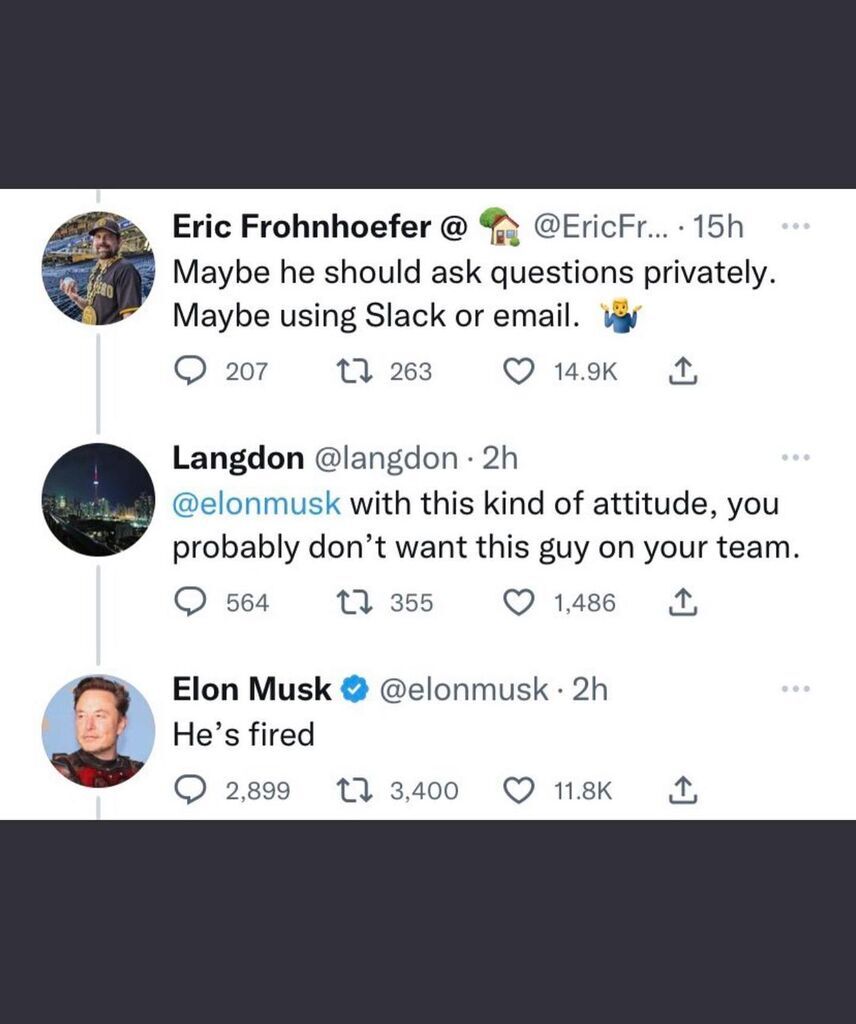The height and width of the screenshot is (1024, 856).
Task: Retweet Elon Musk's "He's fired" tweet
Action: point(351,791)
